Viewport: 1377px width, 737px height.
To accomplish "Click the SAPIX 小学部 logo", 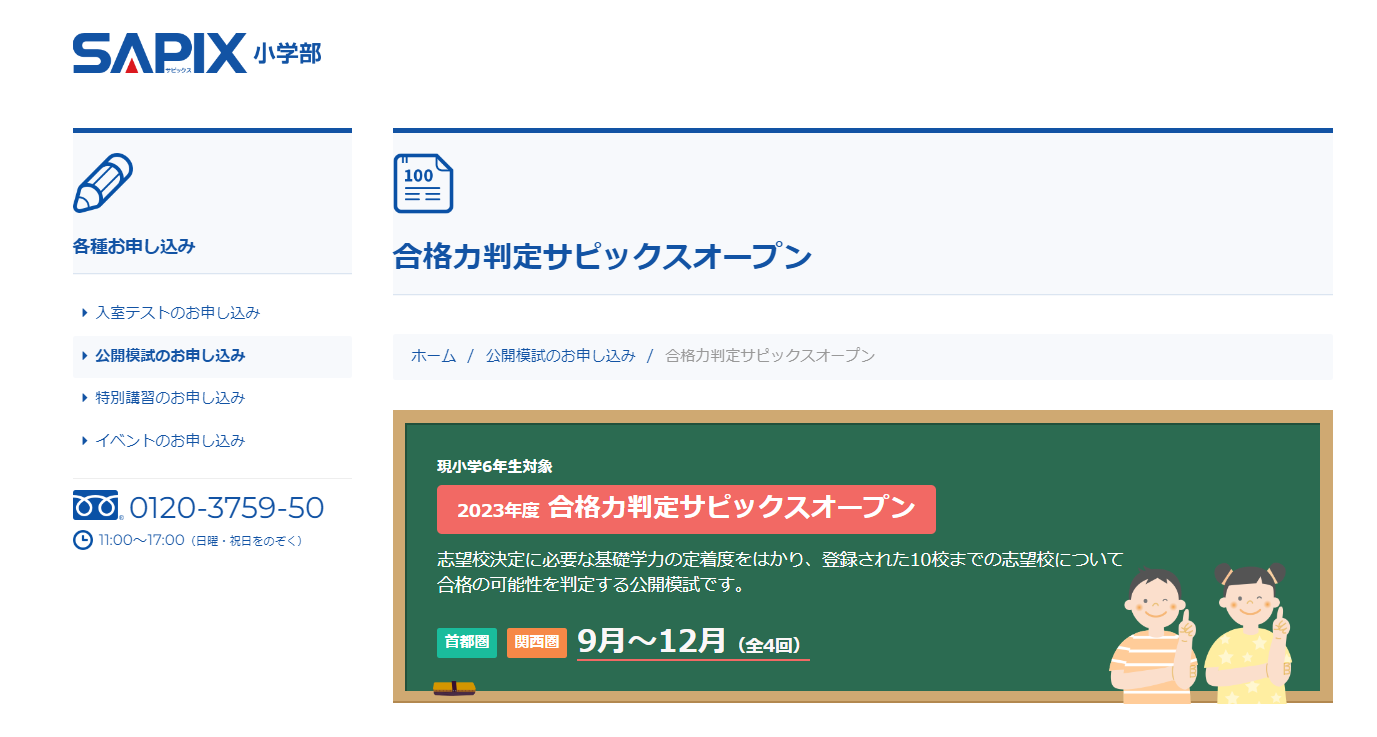I will pyautogui.click(x=197, y=53).
